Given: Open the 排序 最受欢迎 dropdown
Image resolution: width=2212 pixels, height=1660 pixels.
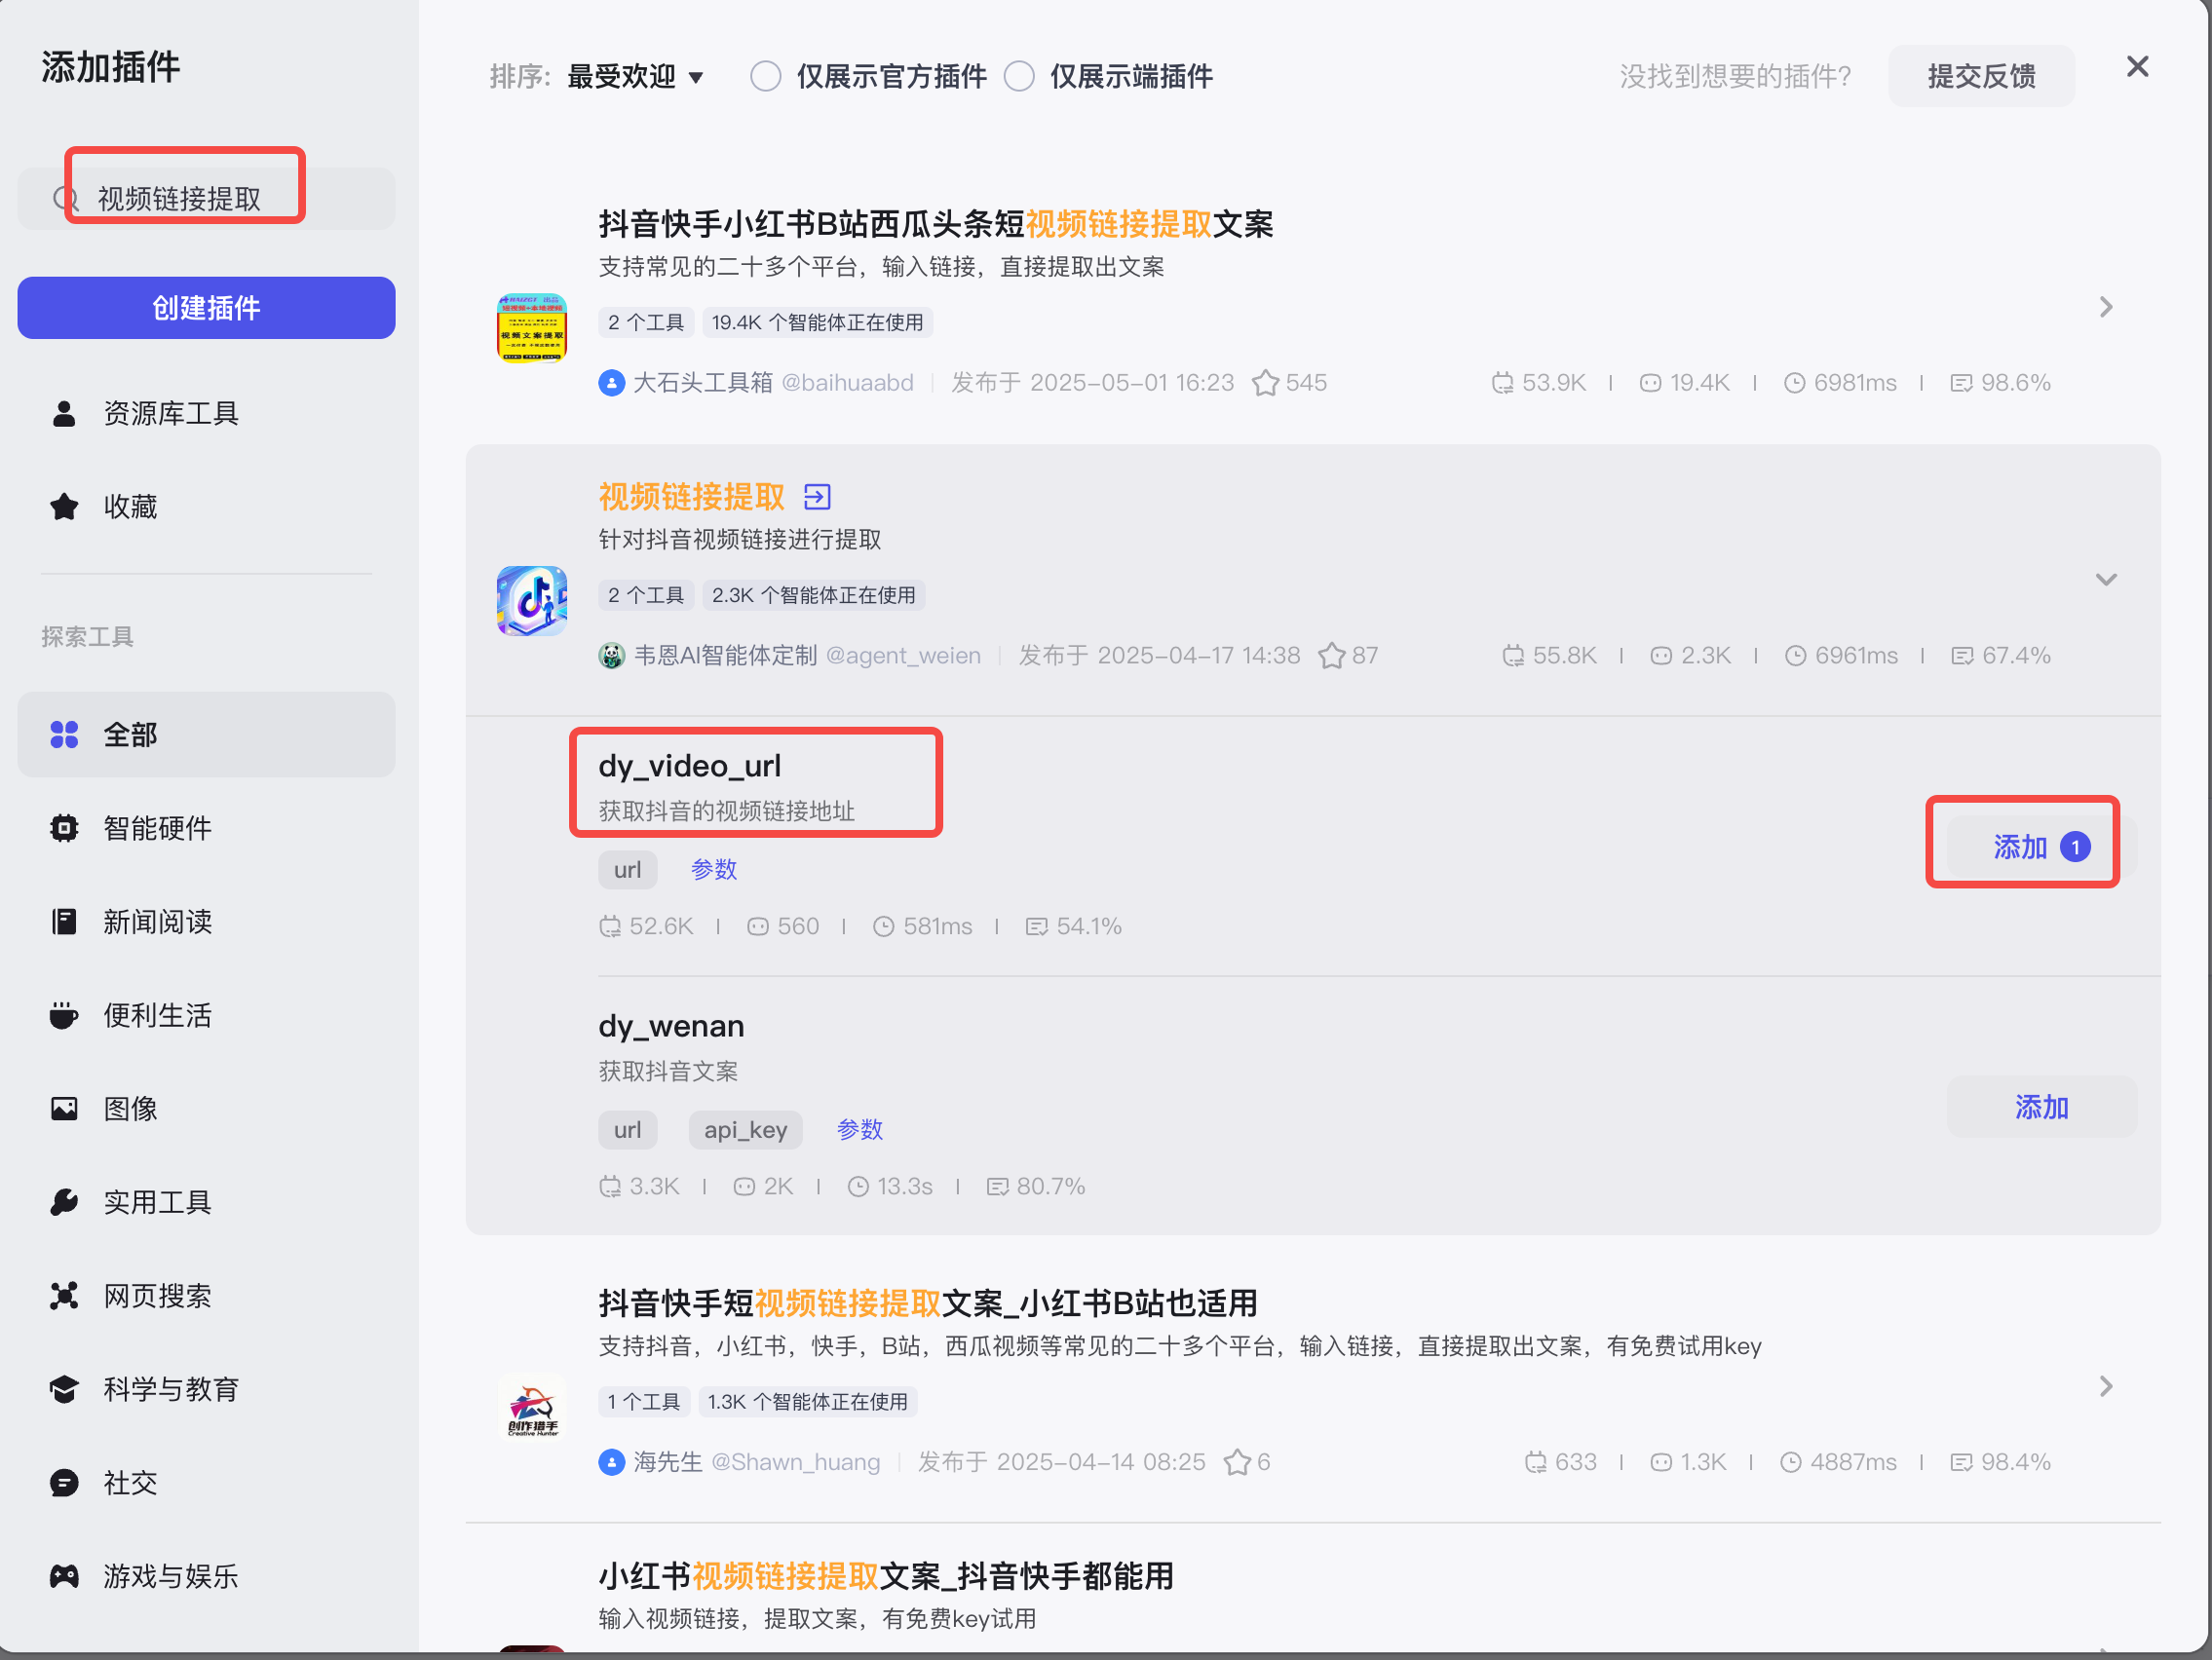Looking at the screenshot, I should (x=635, y=77).
